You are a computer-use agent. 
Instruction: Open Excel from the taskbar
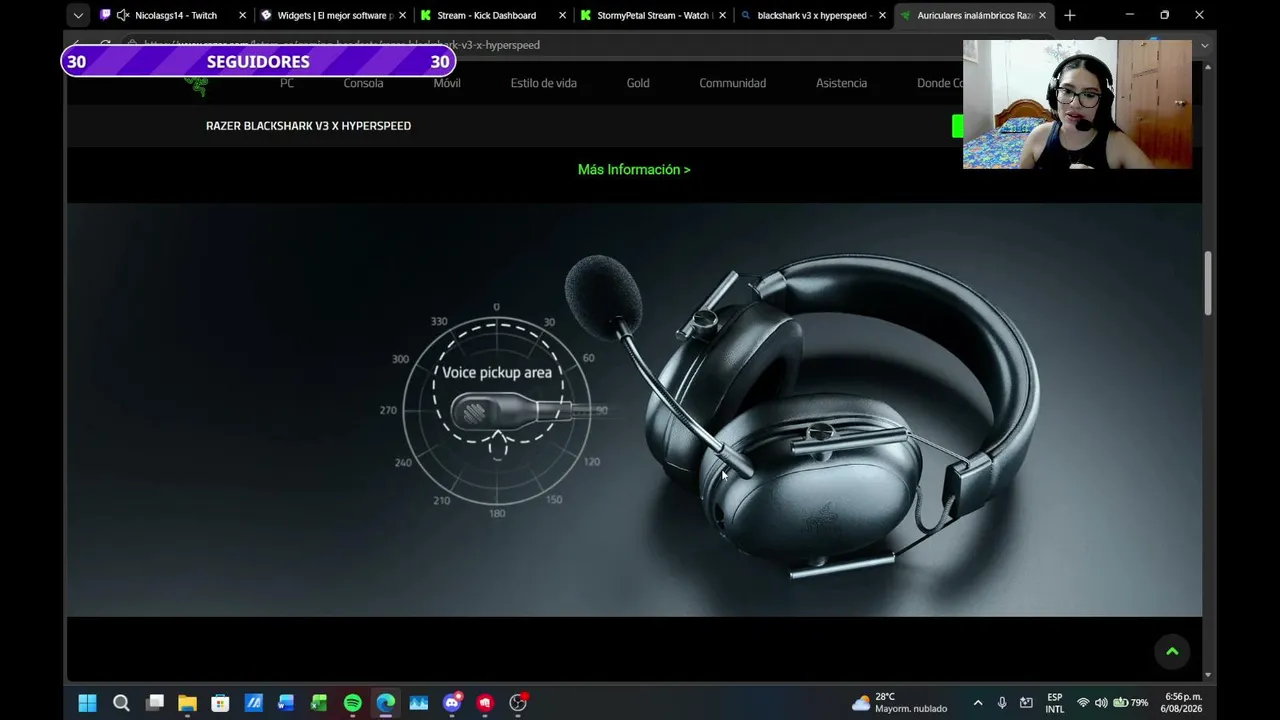click(319, 703)
